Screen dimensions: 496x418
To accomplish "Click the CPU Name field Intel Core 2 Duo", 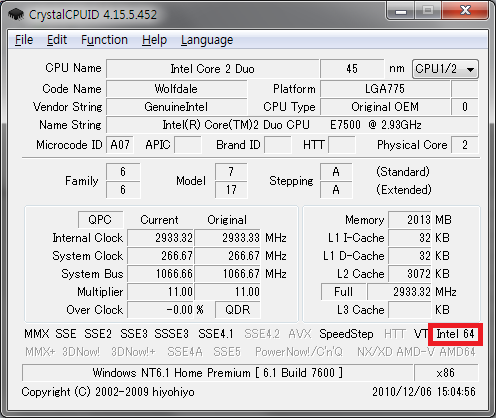I will tap(212, 69).
